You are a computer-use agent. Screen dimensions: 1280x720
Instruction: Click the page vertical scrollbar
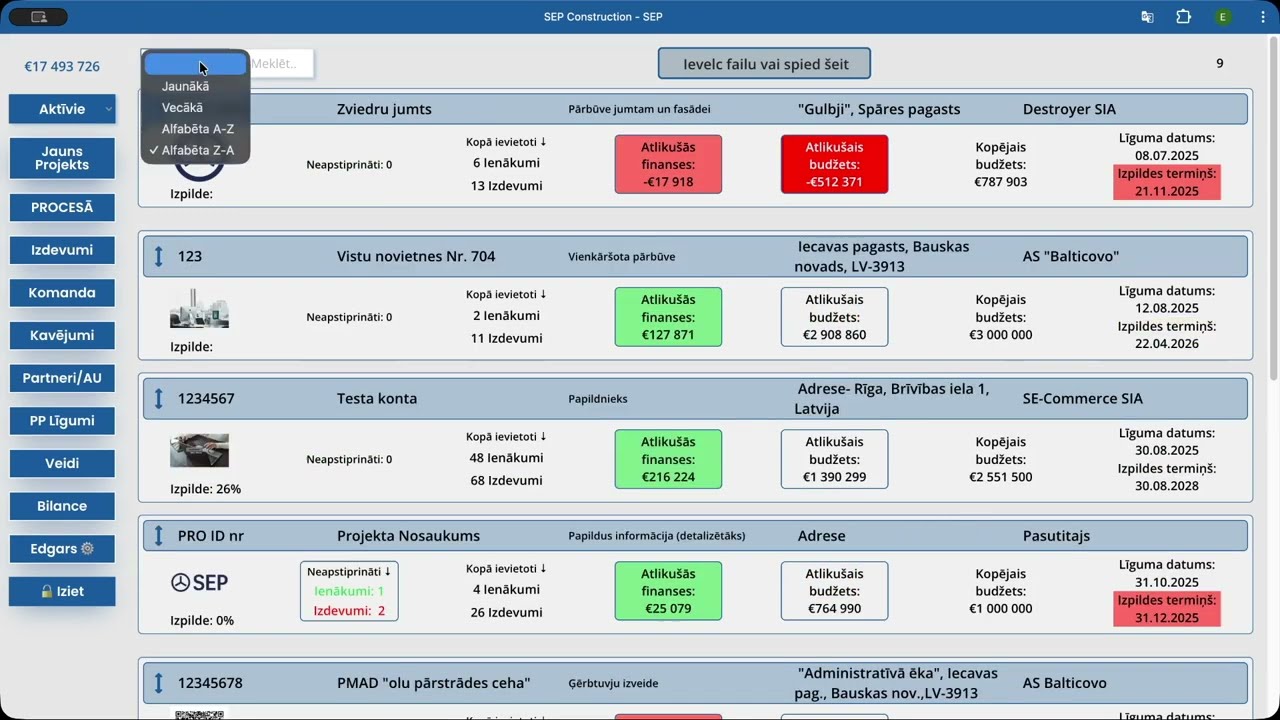1273,210
